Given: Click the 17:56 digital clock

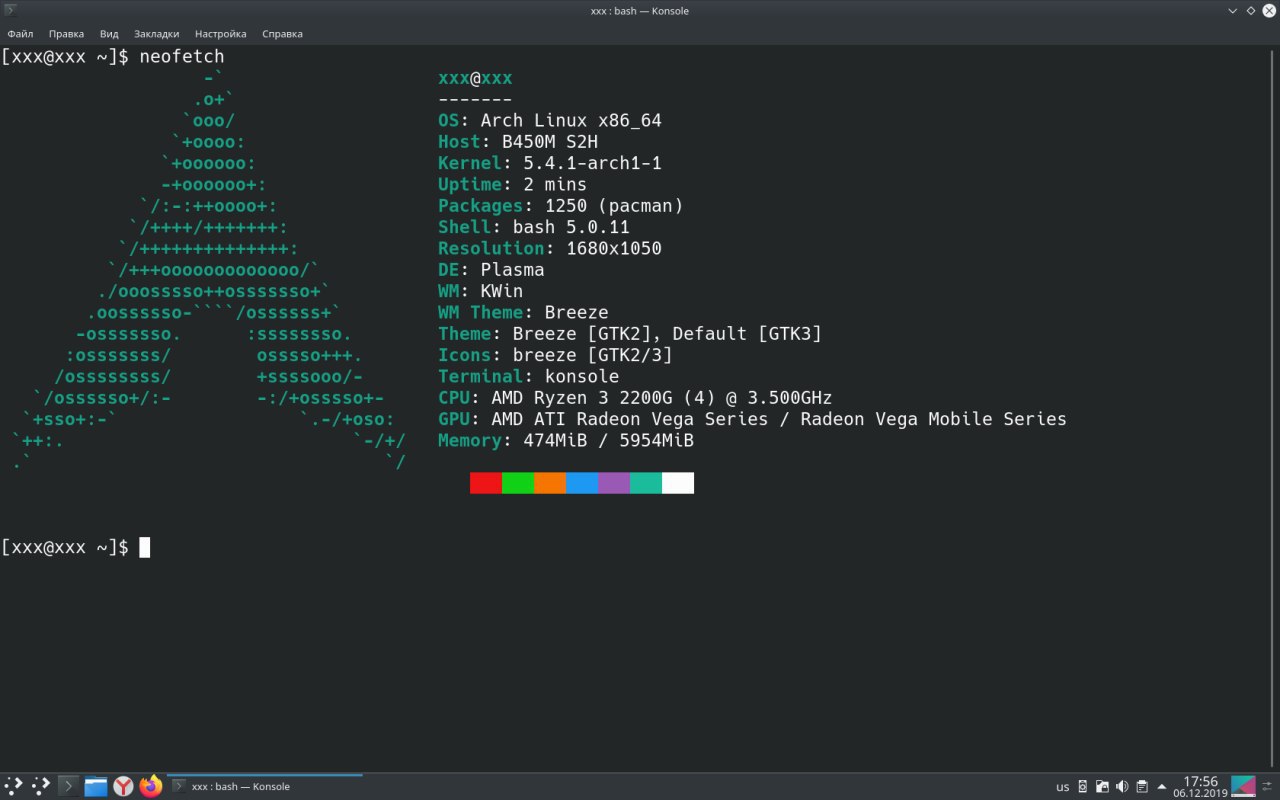Looking at the screenshot, I should pyautogui.click(x=1200, y=781).
